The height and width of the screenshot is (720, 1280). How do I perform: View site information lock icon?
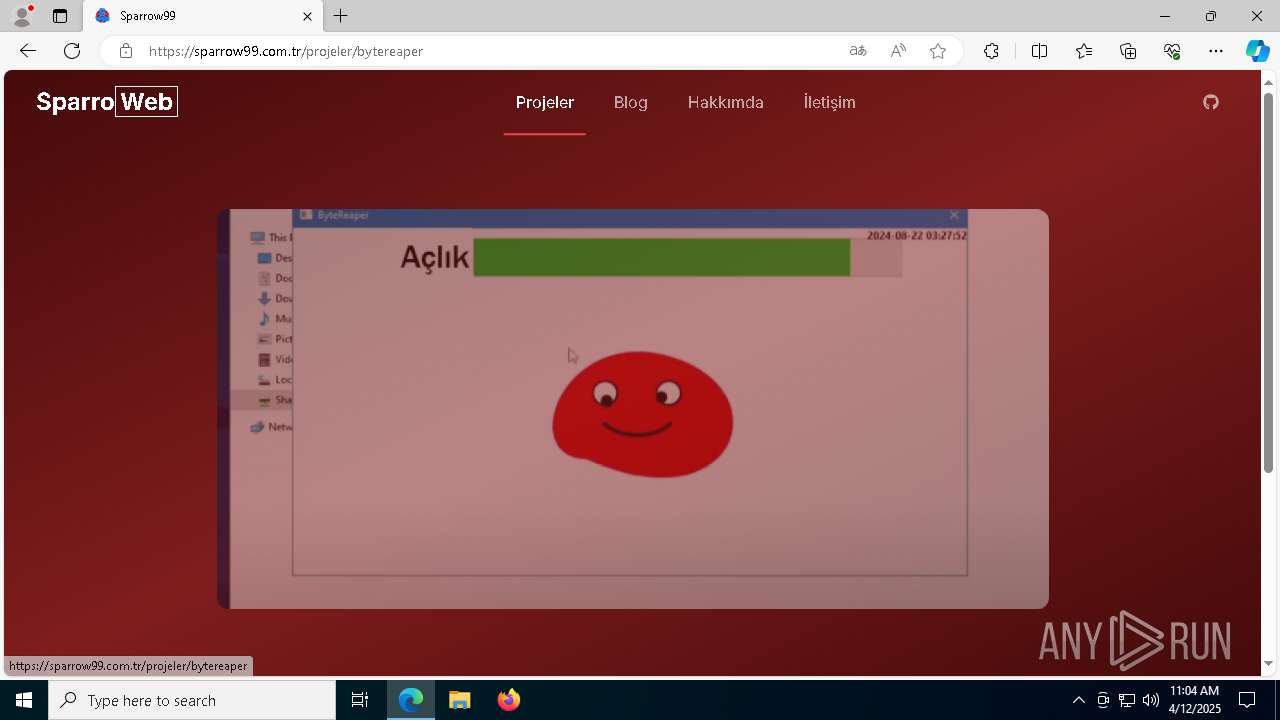[x=125, y=51]
